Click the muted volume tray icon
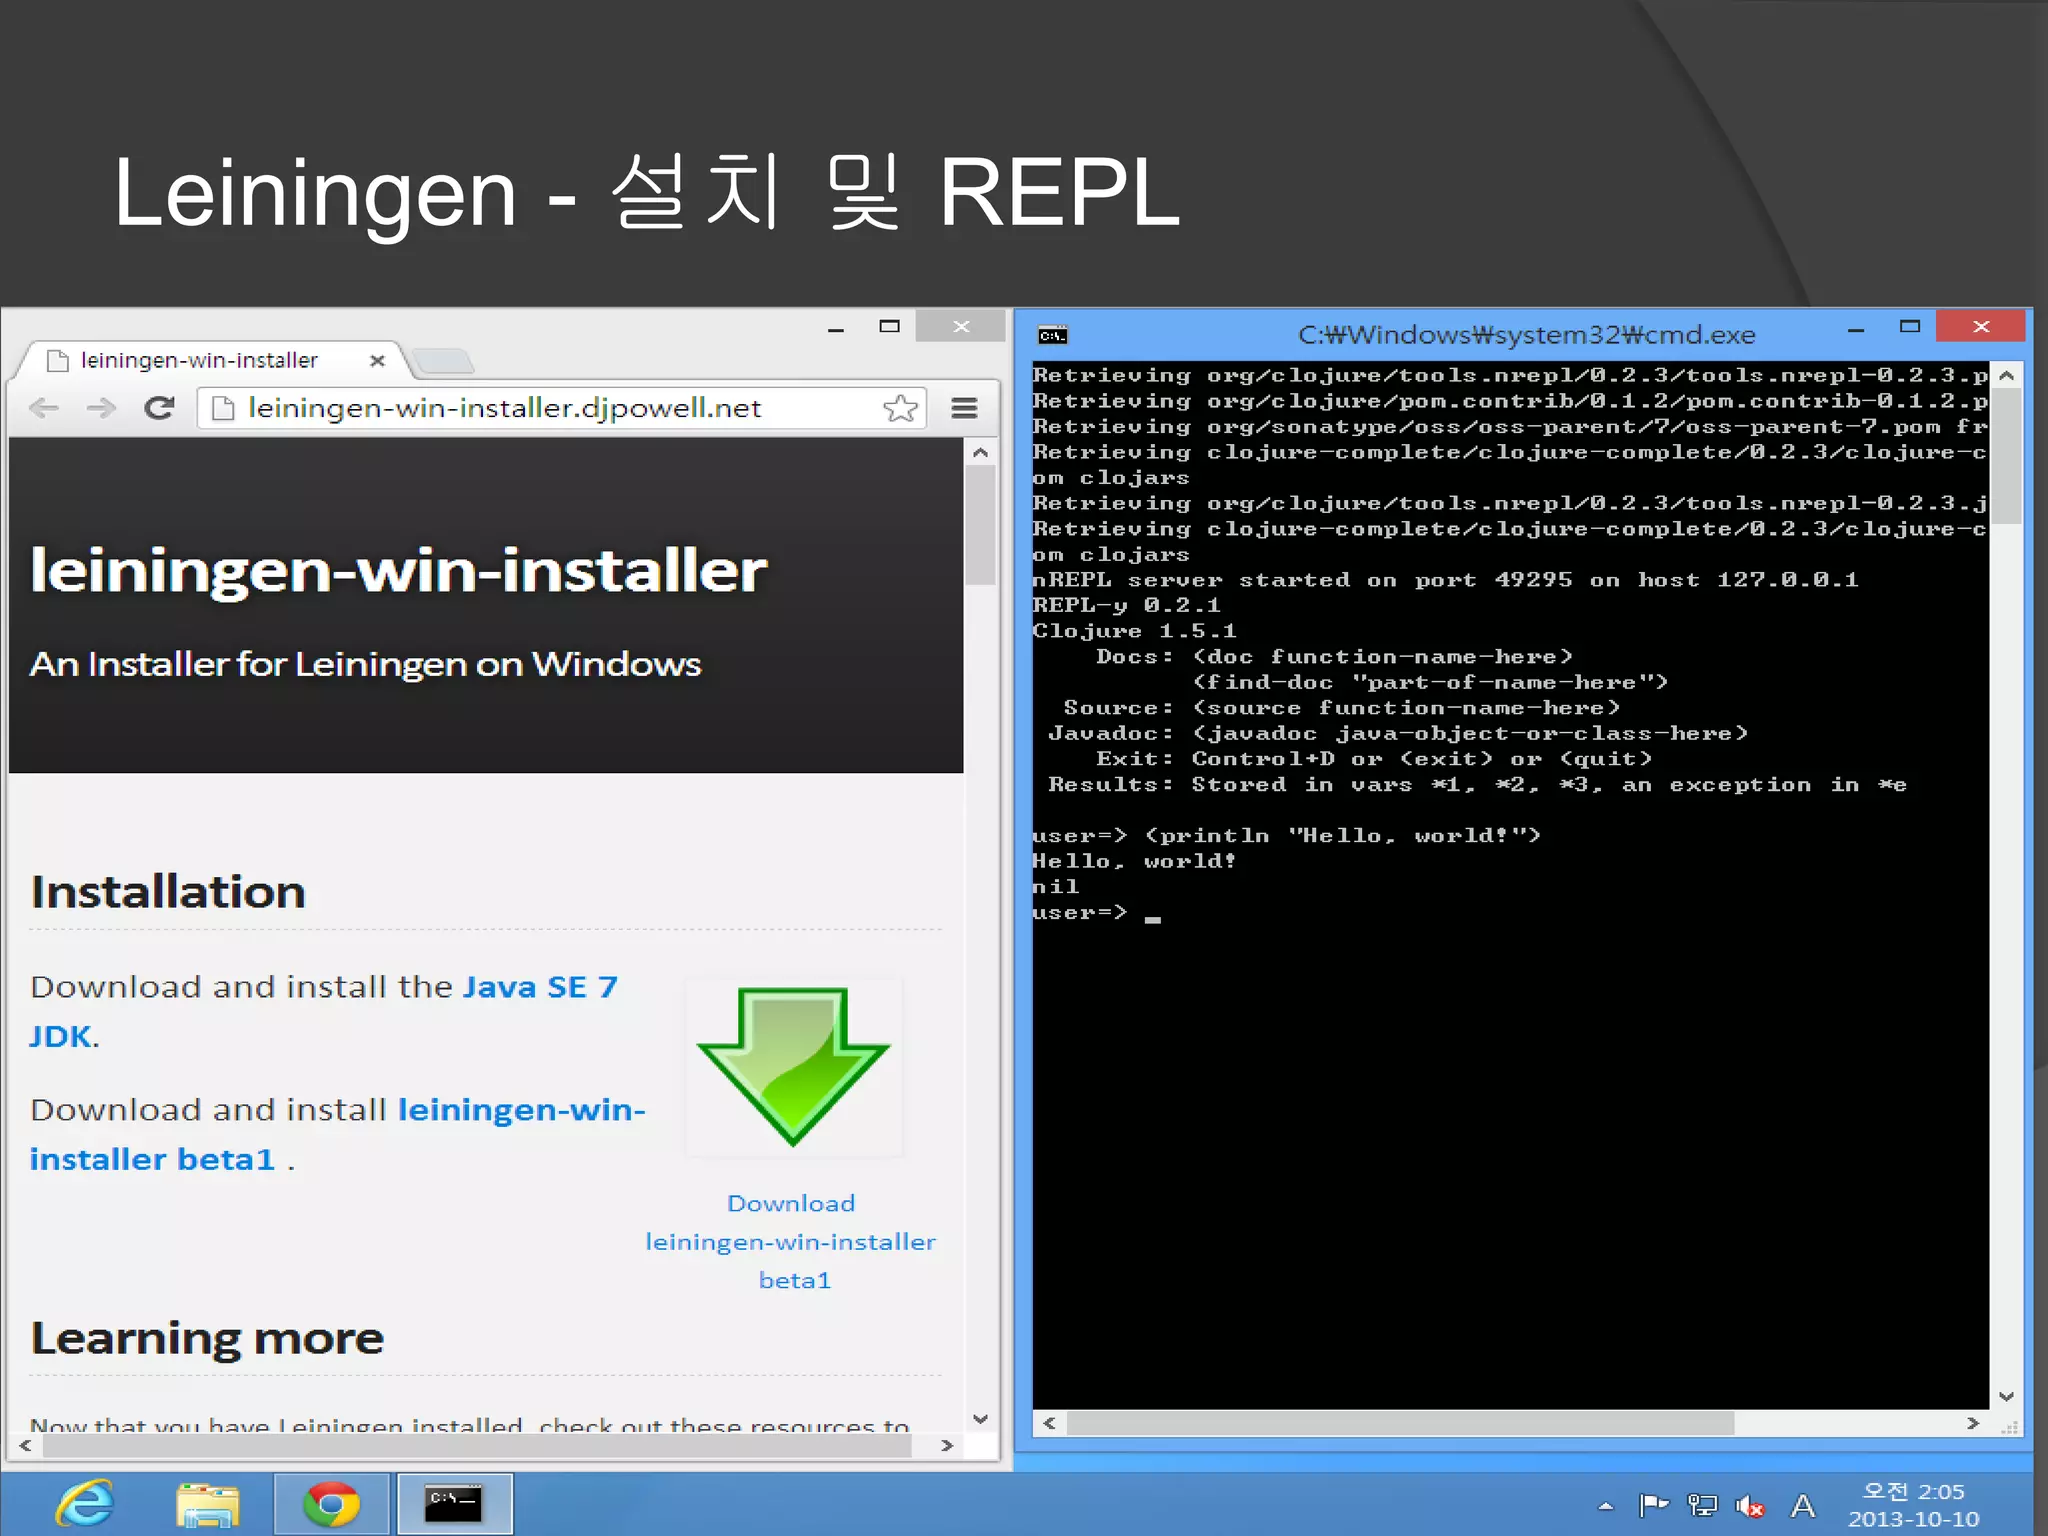Image resolution: width=2048 pixels, height=1536 pixels. click(x=1750, y=1505)
